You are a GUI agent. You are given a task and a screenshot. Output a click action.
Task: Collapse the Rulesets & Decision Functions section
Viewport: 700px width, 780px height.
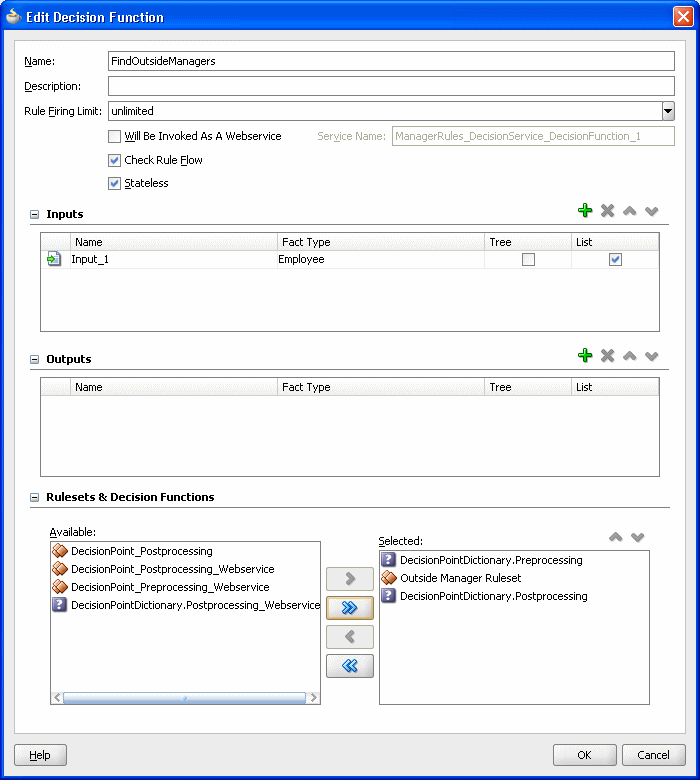coord(34,497)
